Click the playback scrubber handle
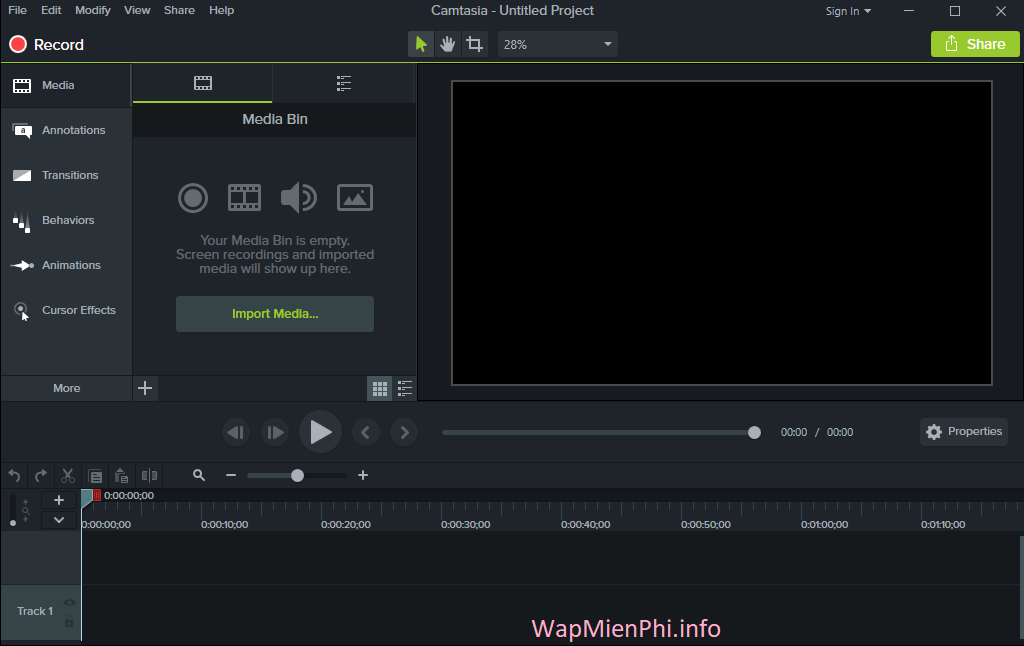Viewport: 1024px width, 646px height. (x=754, y=432)
